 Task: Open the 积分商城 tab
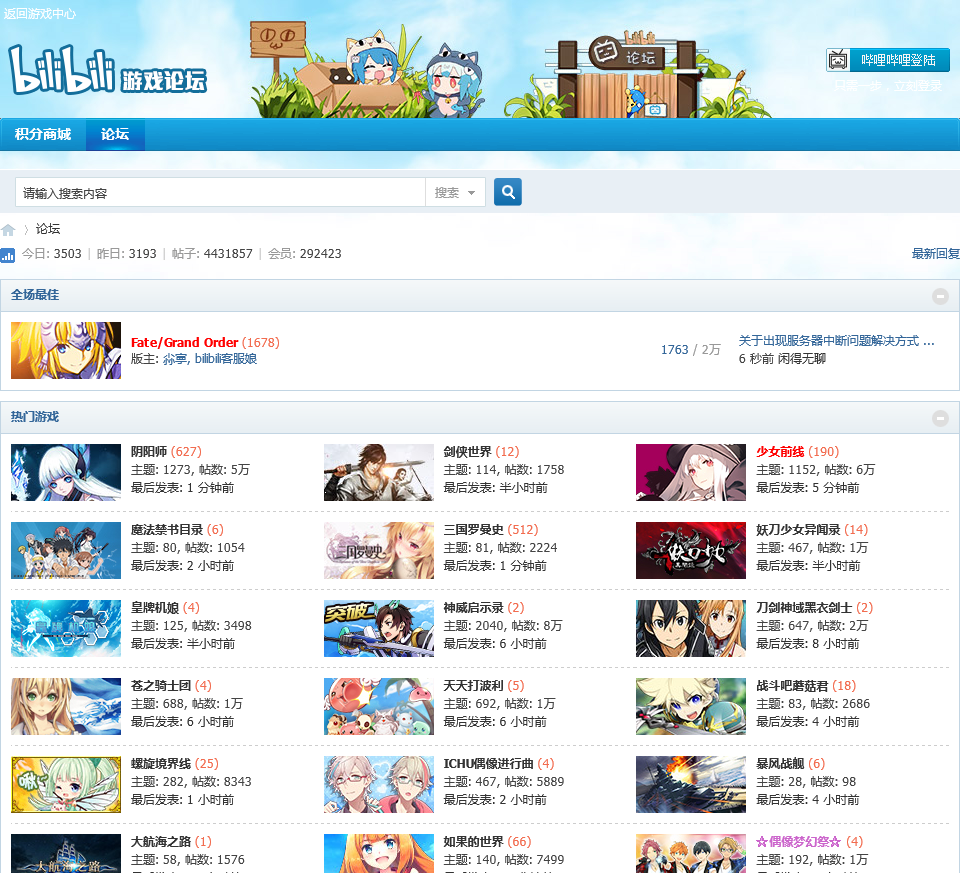(x=43, y=134)
